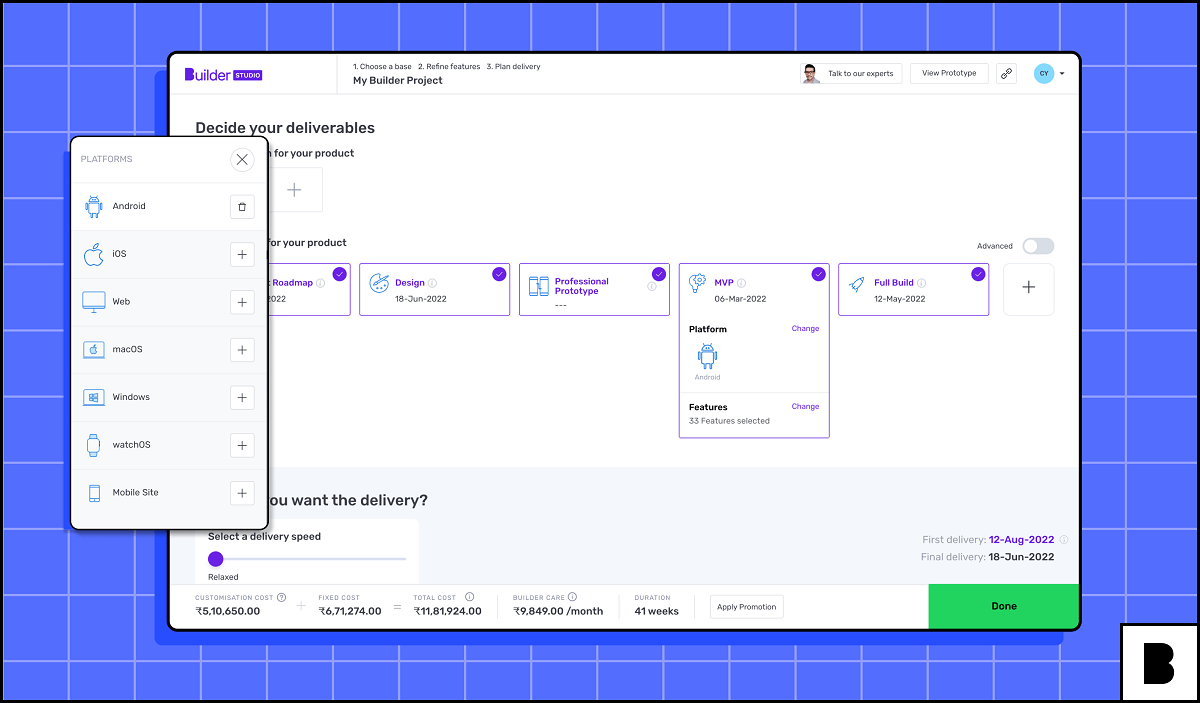Click the 41 weeks duration value

coord(657,611)
